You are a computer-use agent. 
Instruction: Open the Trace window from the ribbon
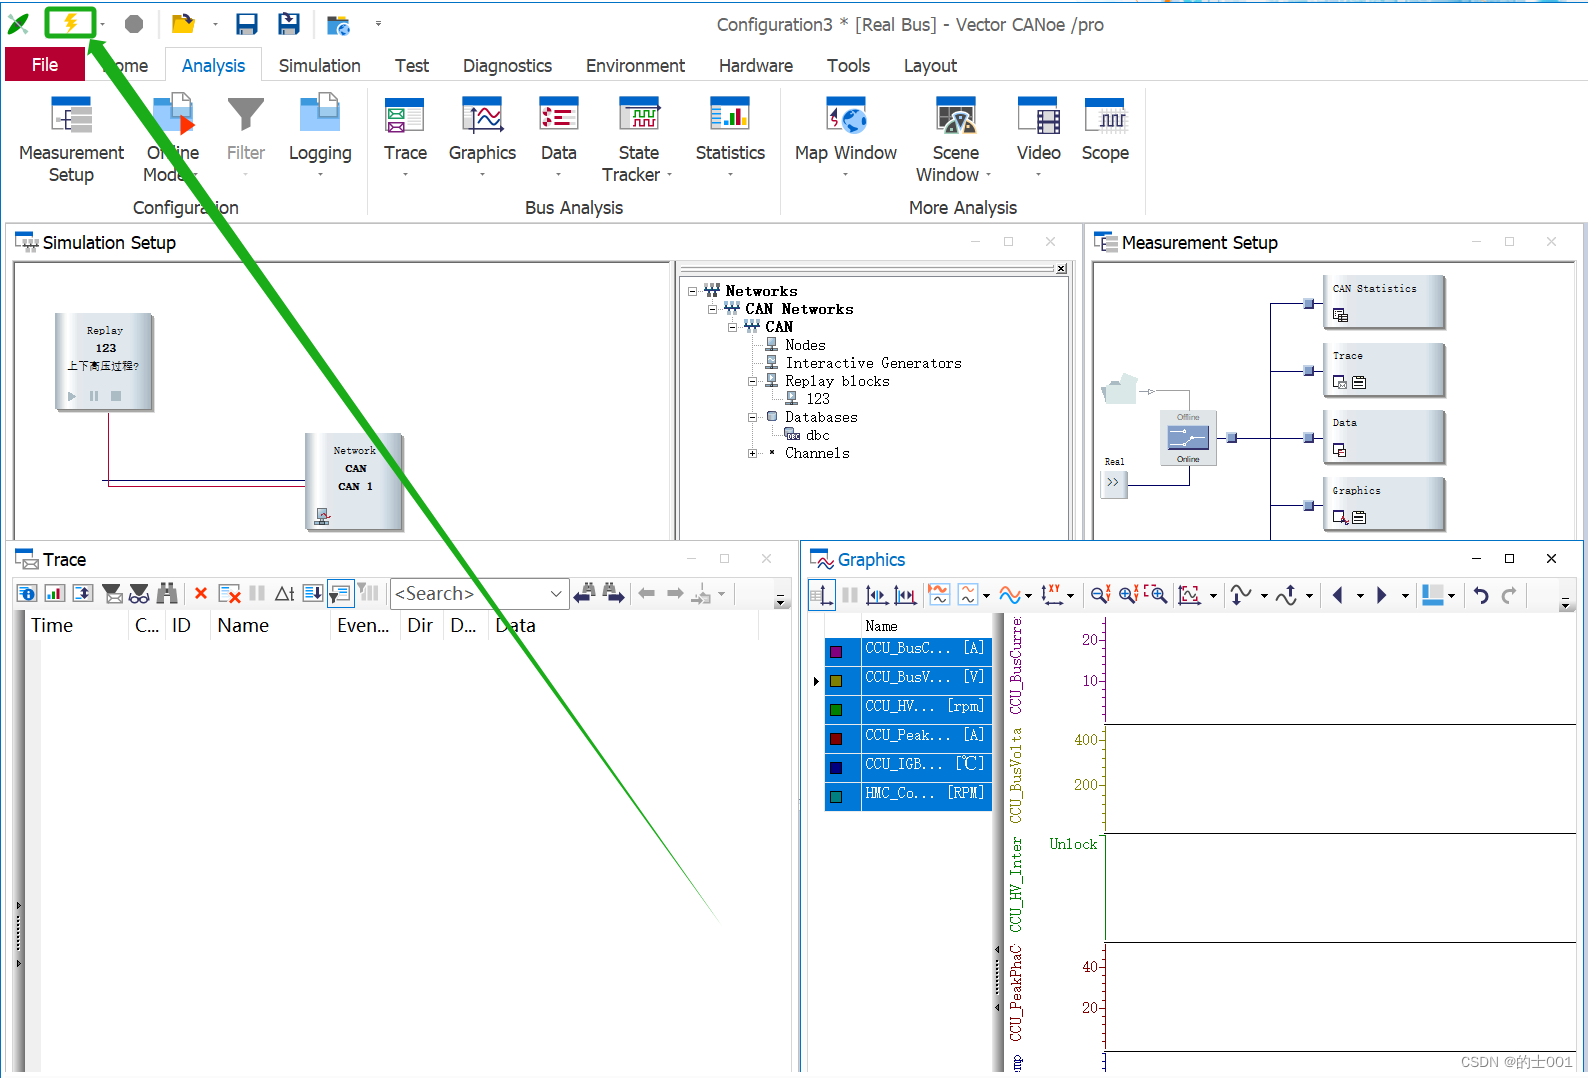(x=405, y=137)
